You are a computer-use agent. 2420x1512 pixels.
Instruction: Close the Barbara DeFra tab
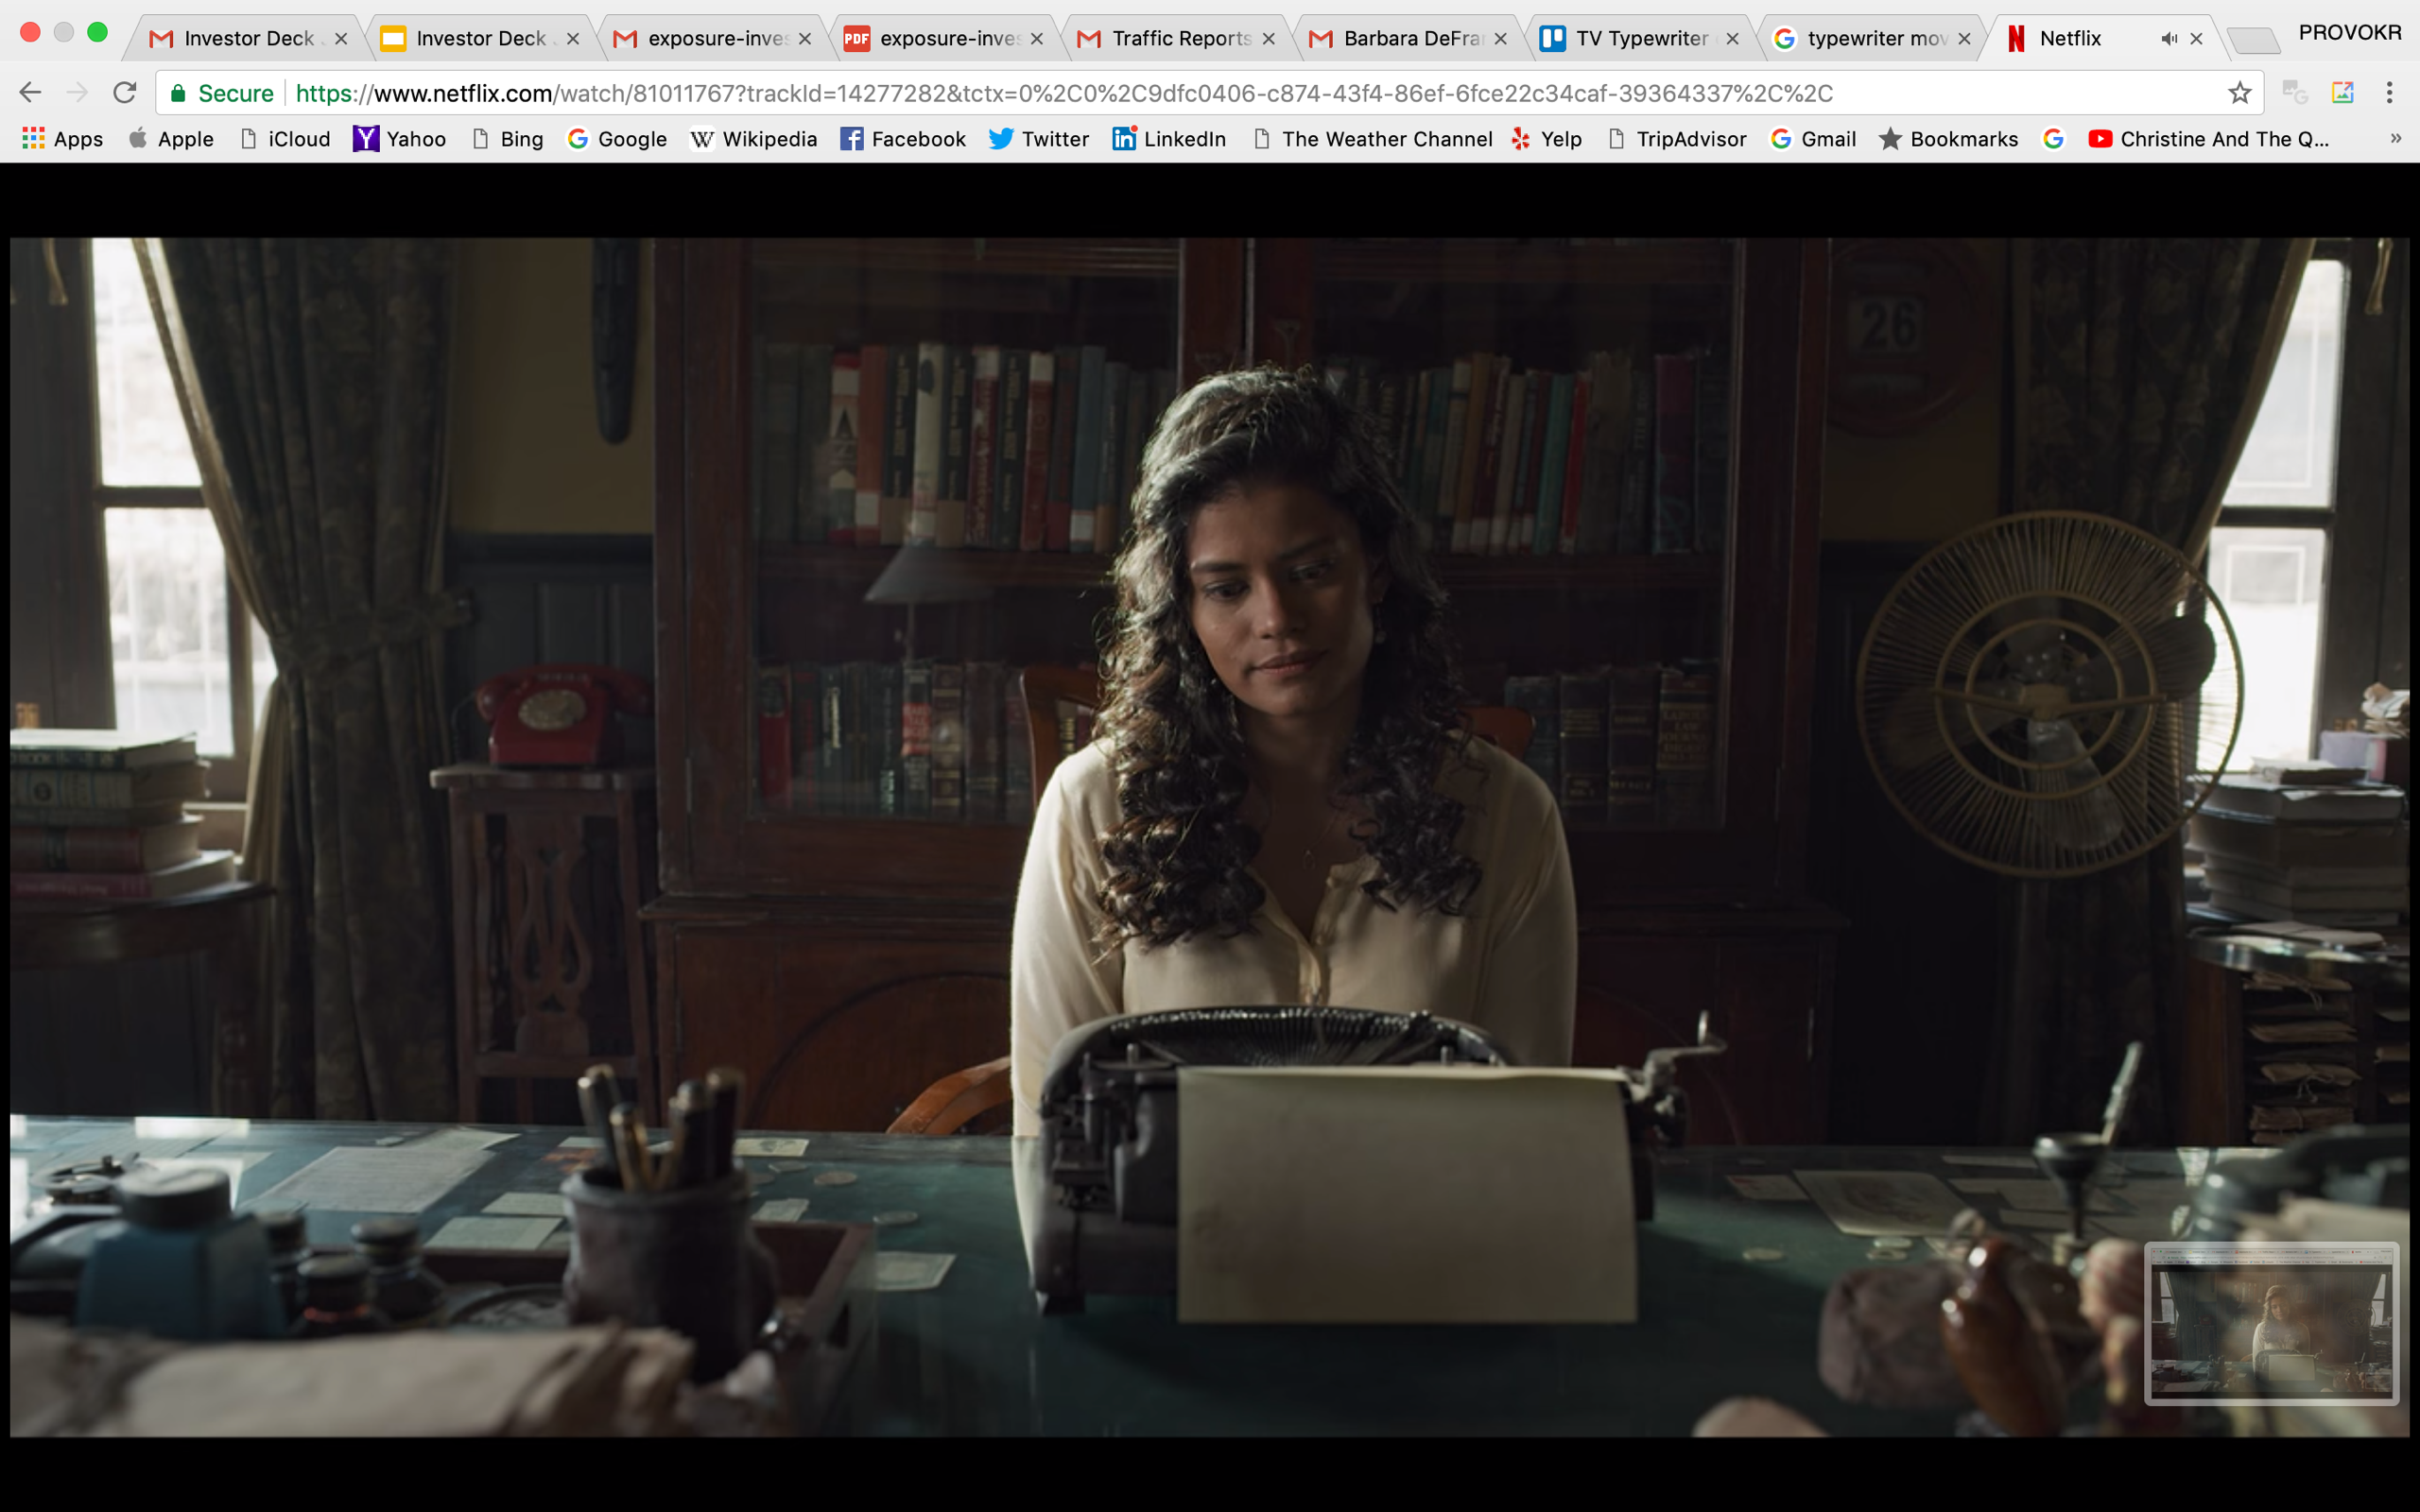1500,39
